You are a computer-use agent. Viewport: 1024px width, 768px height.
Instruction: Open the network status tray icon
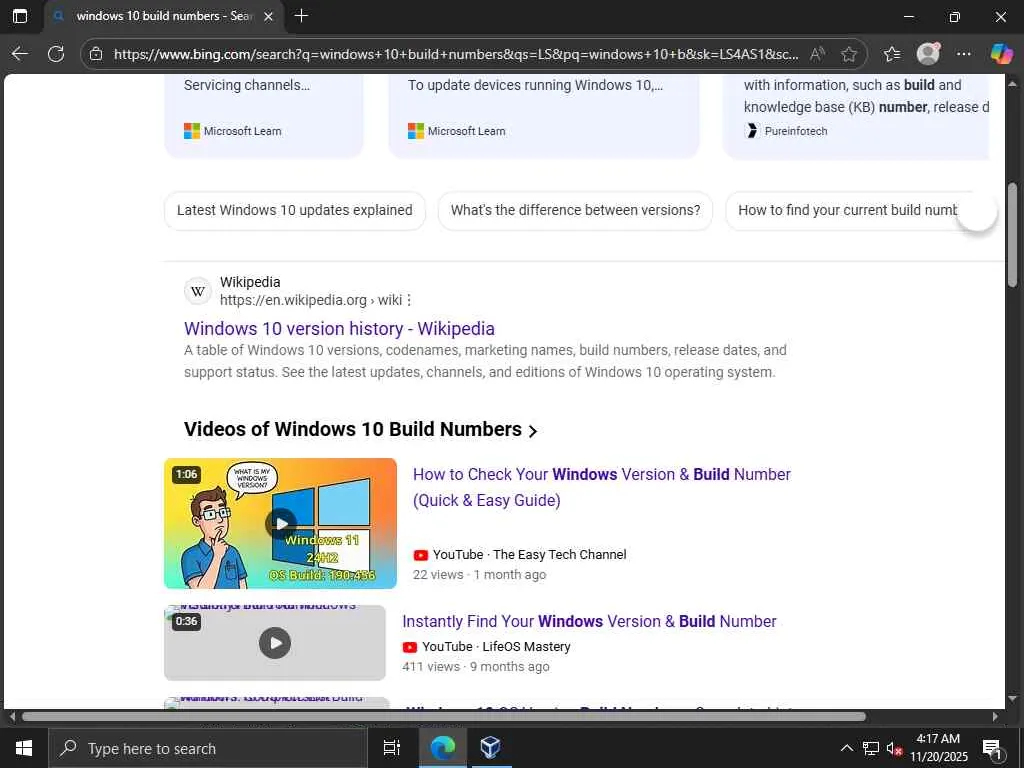[871, 748]
